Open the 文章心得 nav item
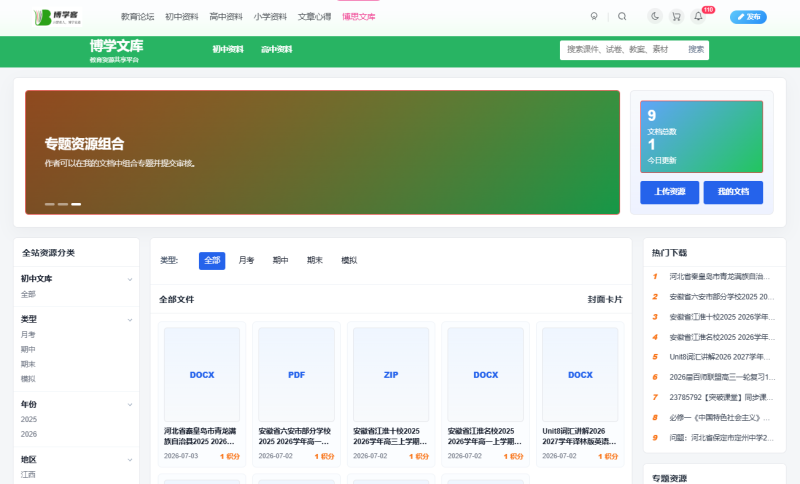This screenshot has height=484, width=800. click(x=314, y=17)
